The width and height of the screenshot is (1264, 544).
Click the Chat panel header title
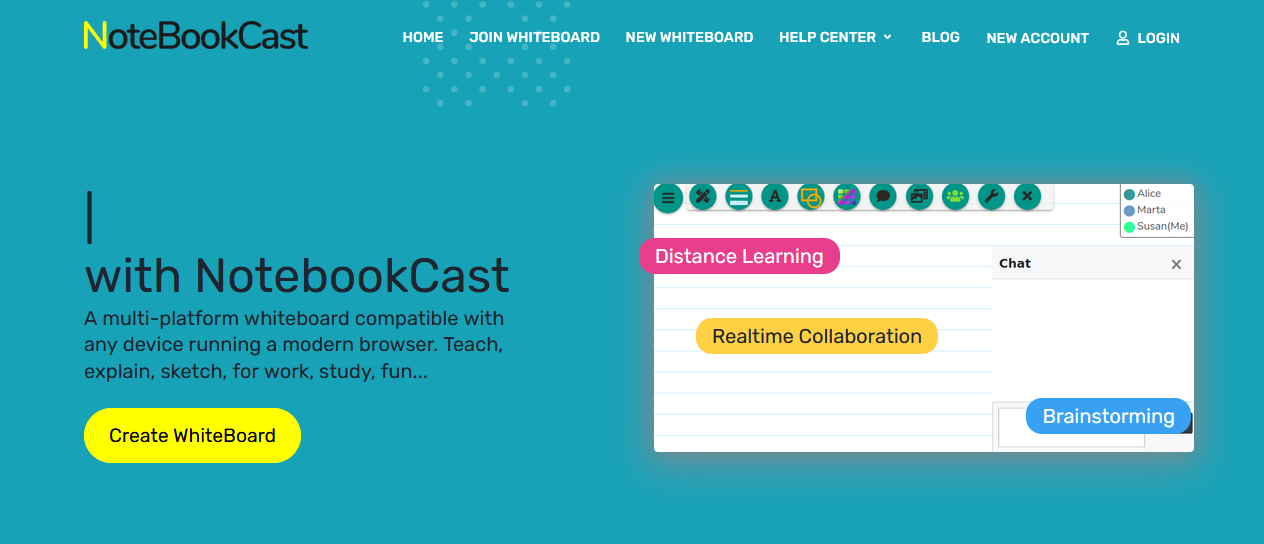(x=1015, y=263)
